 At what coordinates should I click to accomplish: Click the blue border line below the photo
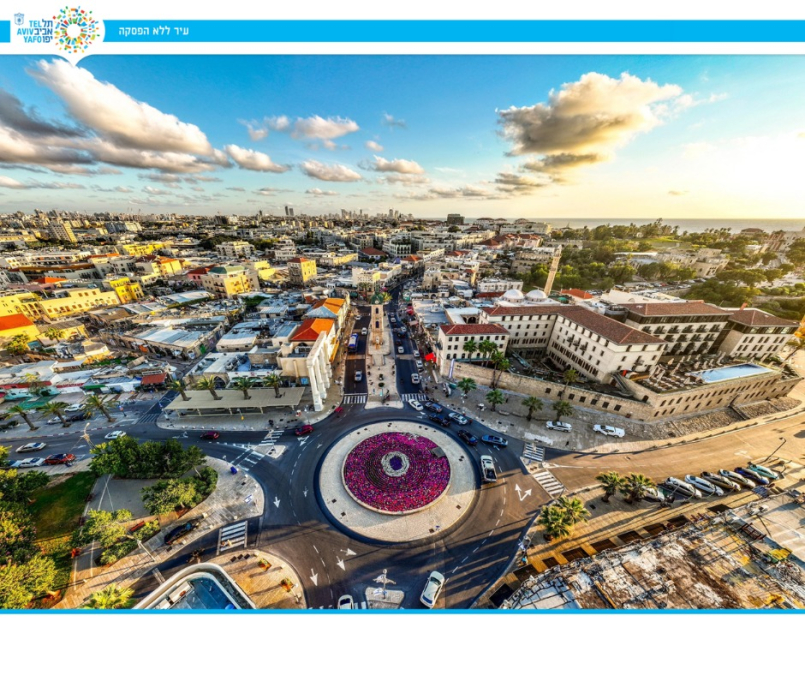coord(402,611)
